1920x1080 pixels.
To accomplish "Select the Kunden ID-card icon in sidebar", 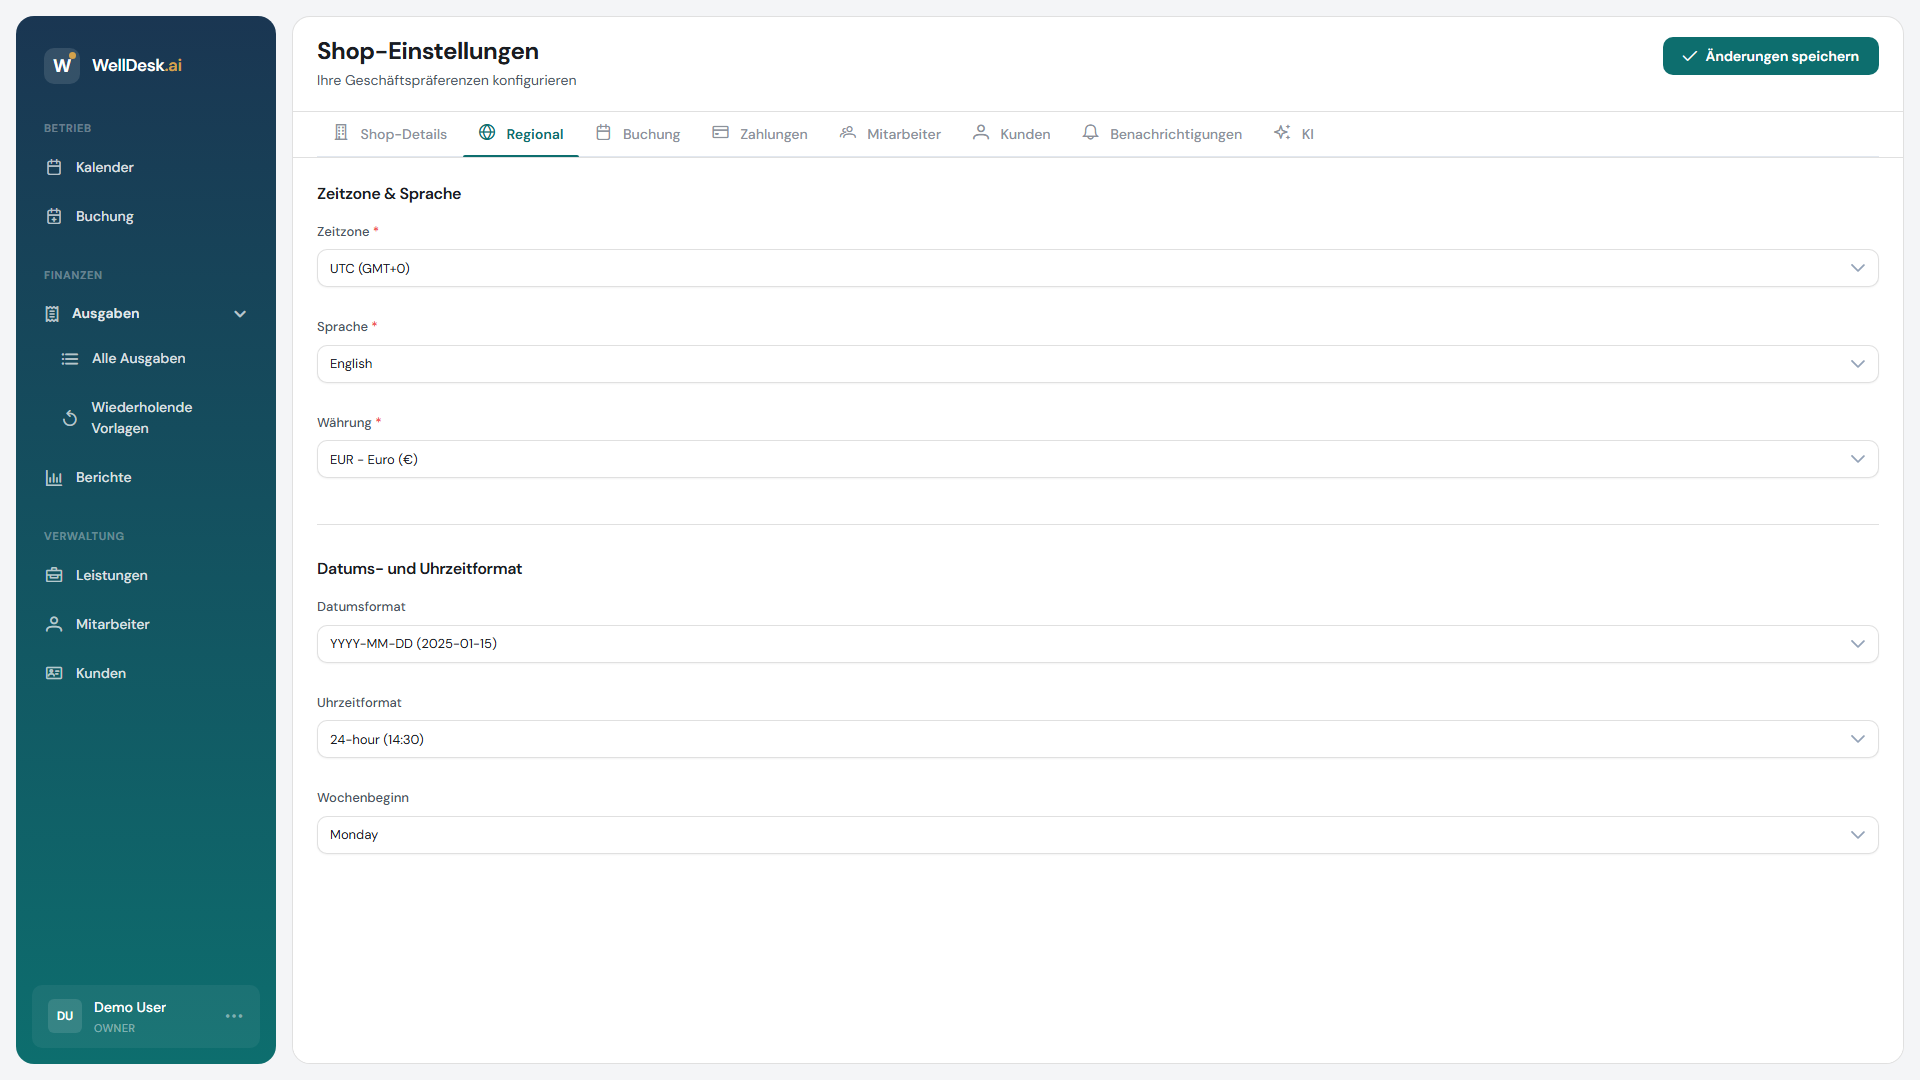I will 55,673.
